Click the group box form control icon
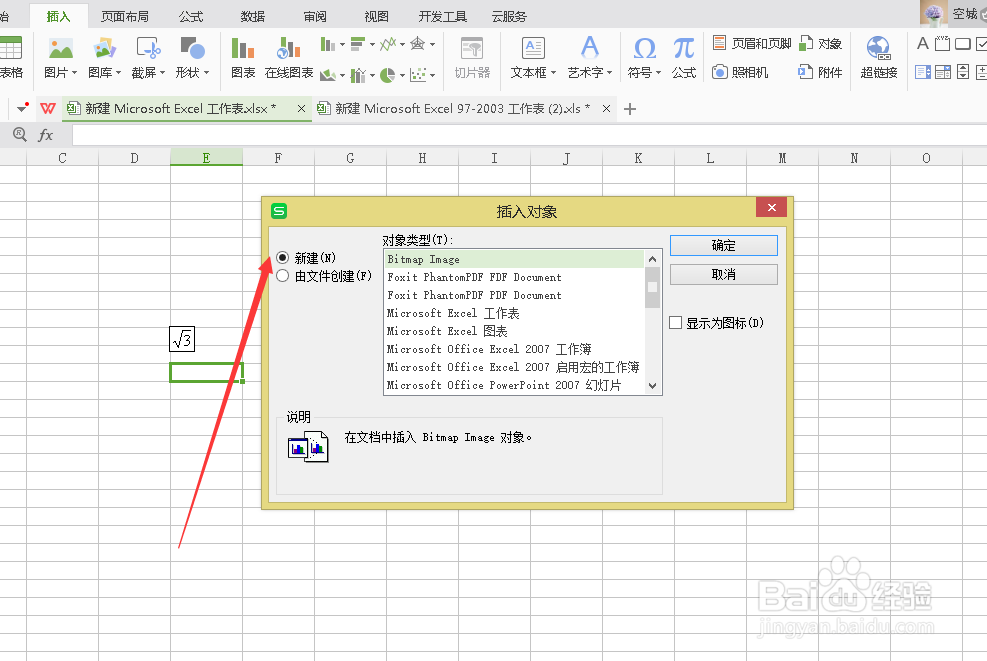The width and height of the screenshot is (987, 661). point(942,43)
